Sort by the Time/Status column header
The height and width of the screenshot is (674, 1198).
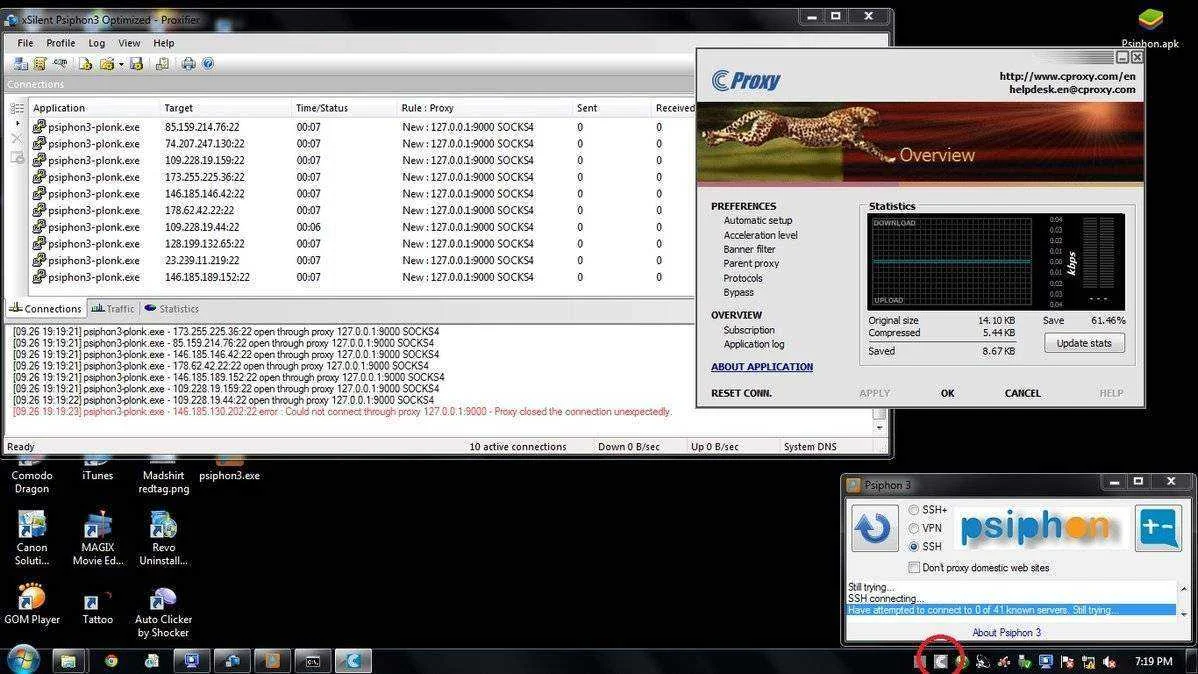[x=344, y=109]
